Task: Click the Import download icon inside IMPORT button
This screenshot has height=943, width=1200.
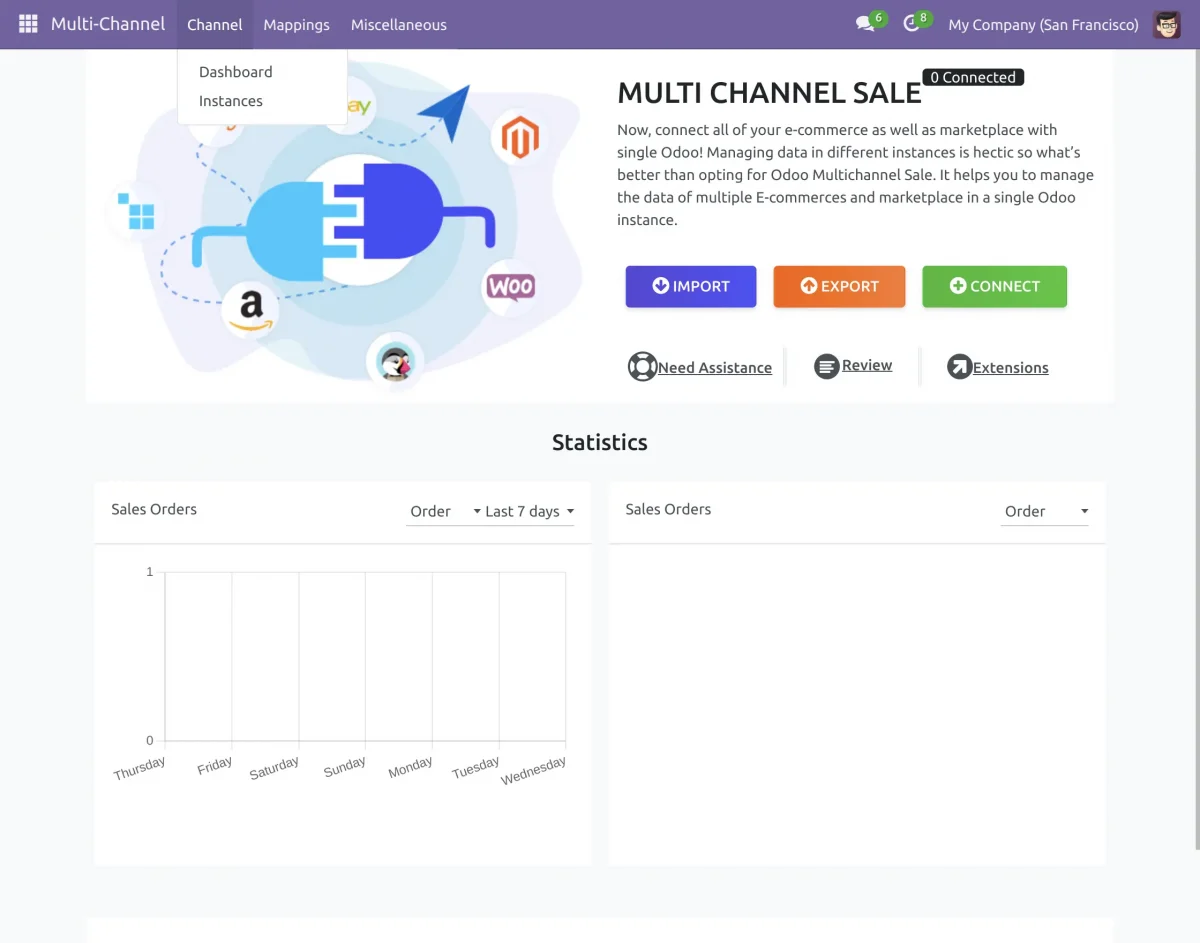Action: tap(661, 286)
